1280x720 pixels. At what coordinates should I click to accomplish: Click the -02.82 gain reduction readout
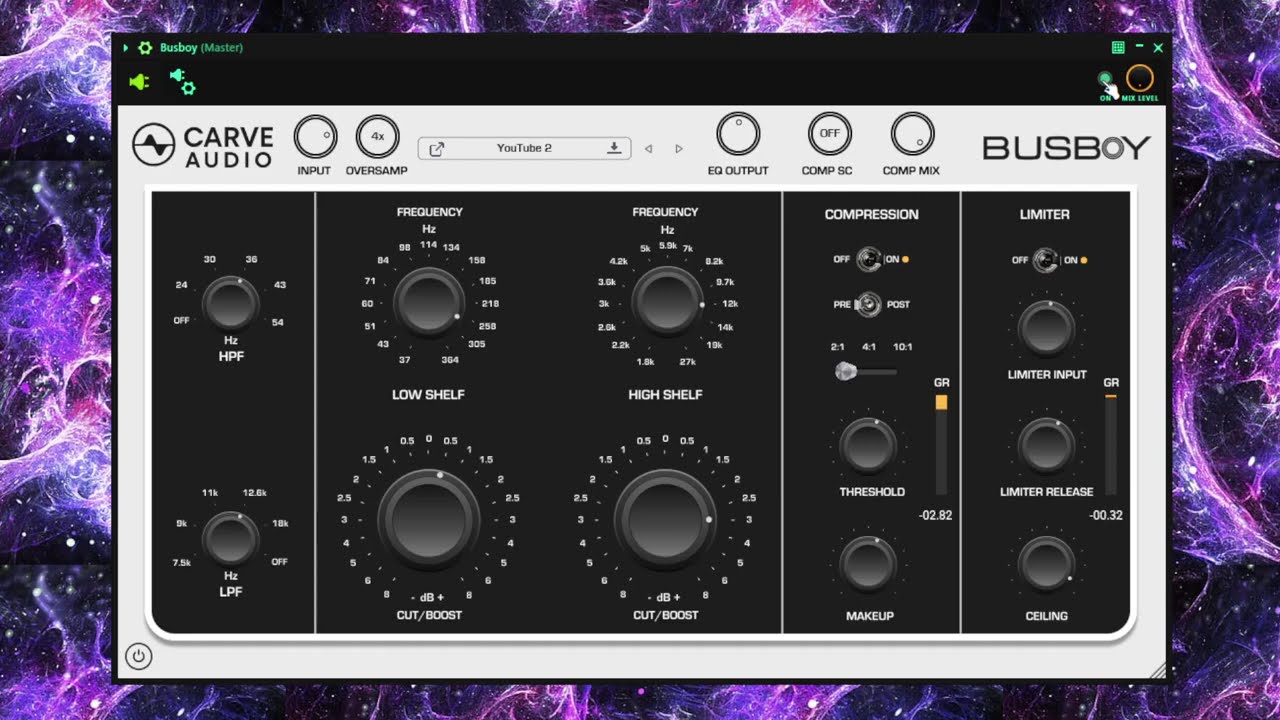point(936,516)
